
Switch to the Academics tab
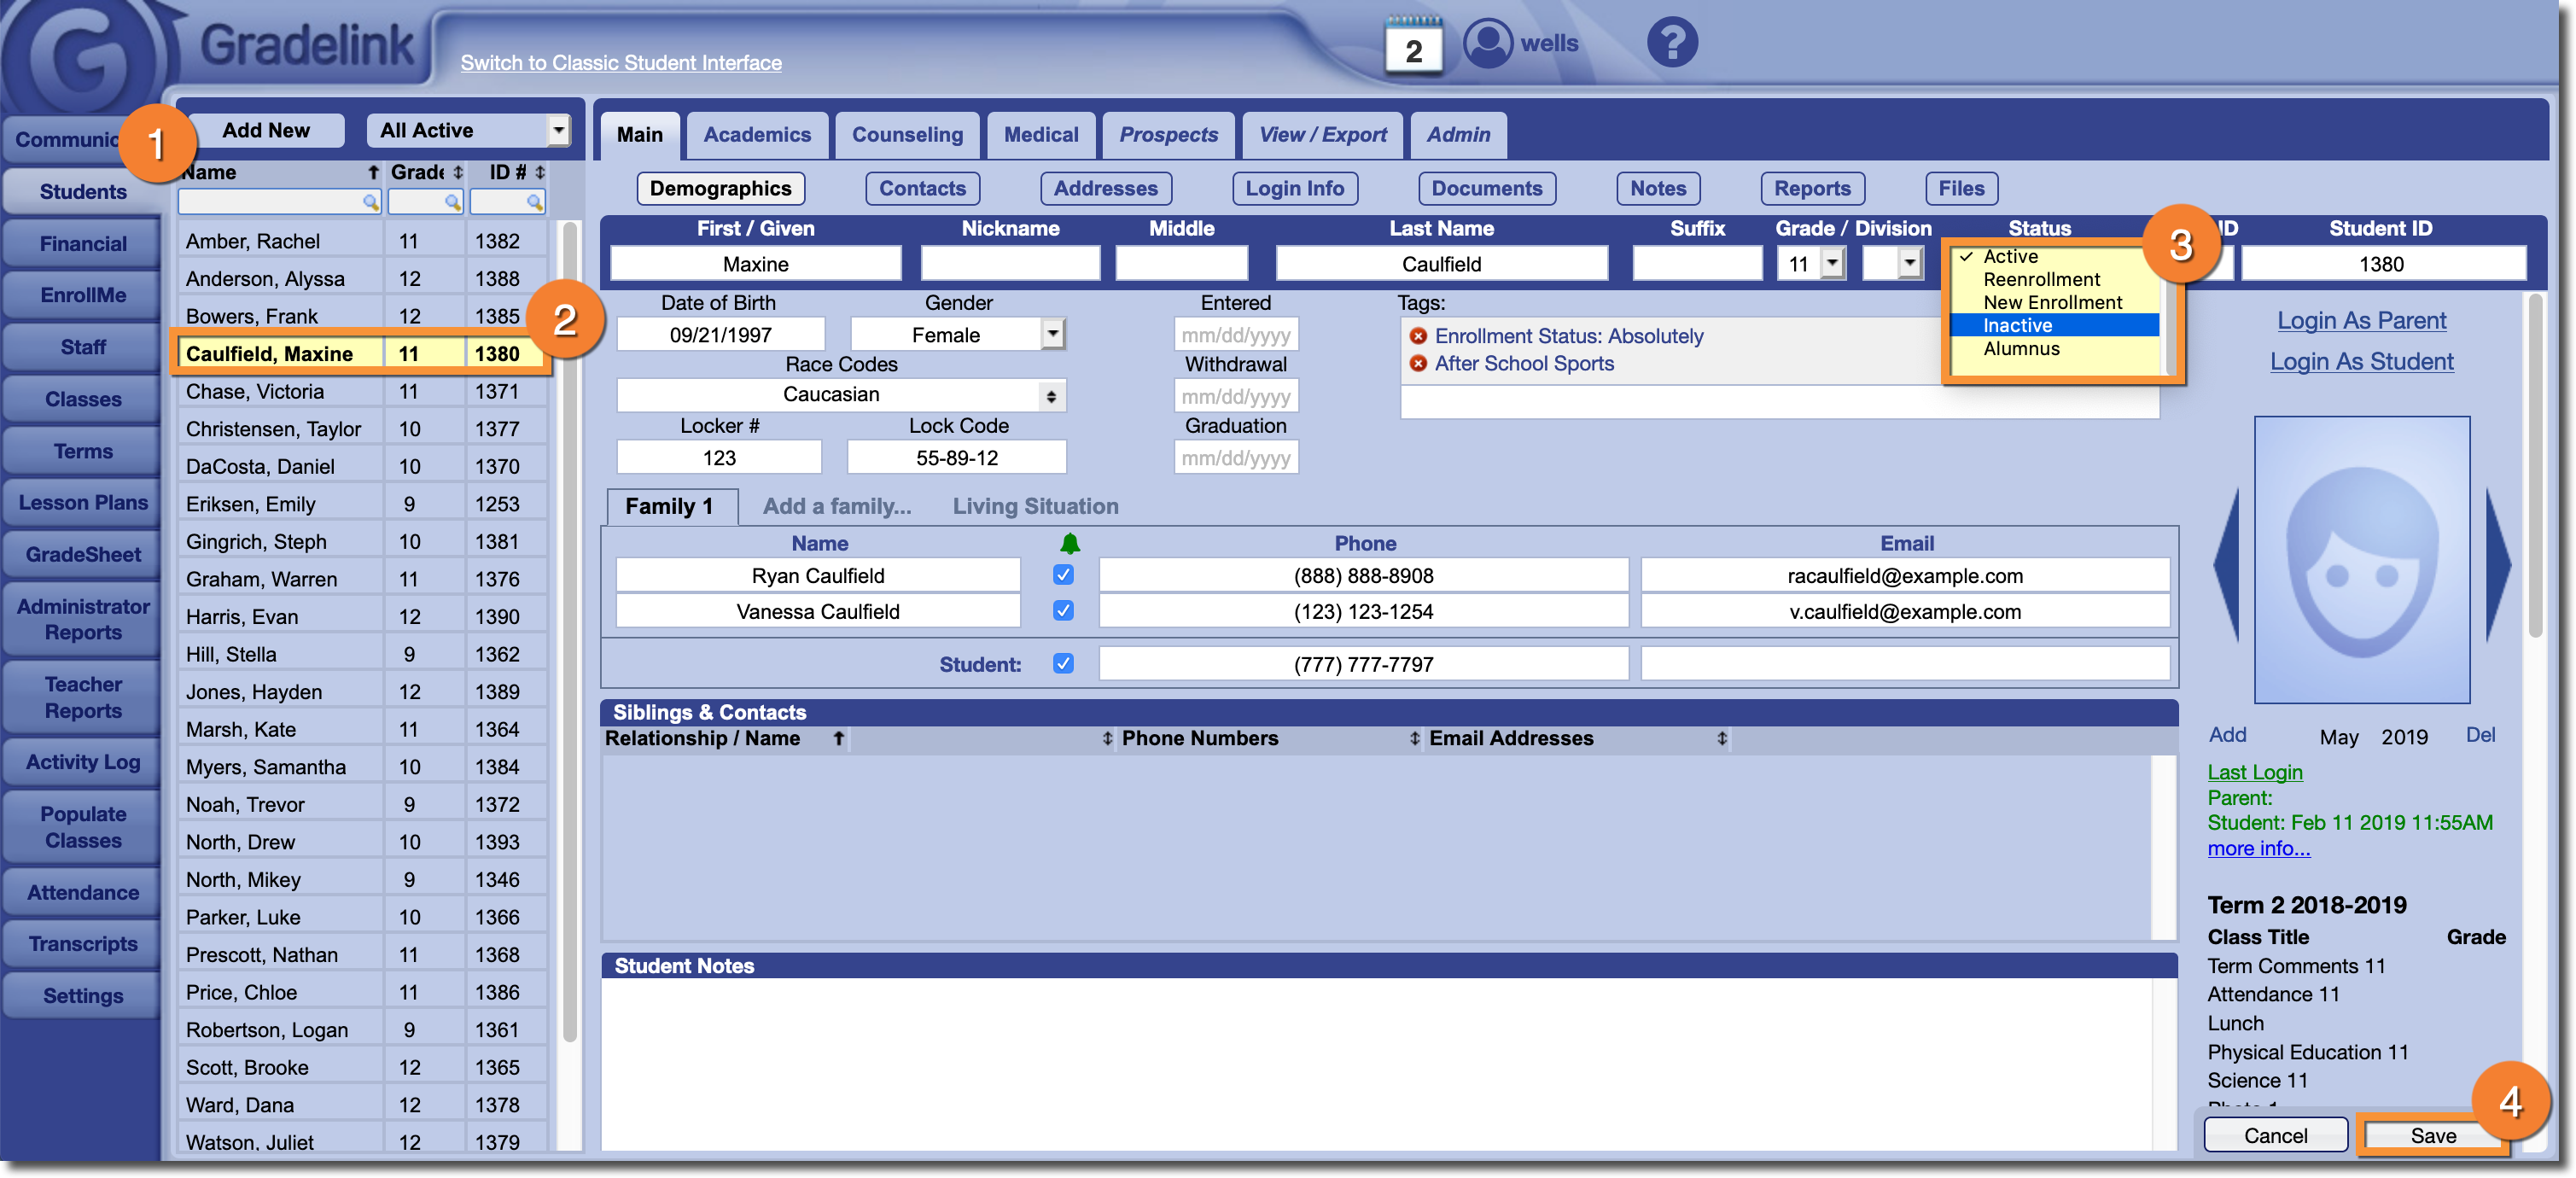coord(757,135)
